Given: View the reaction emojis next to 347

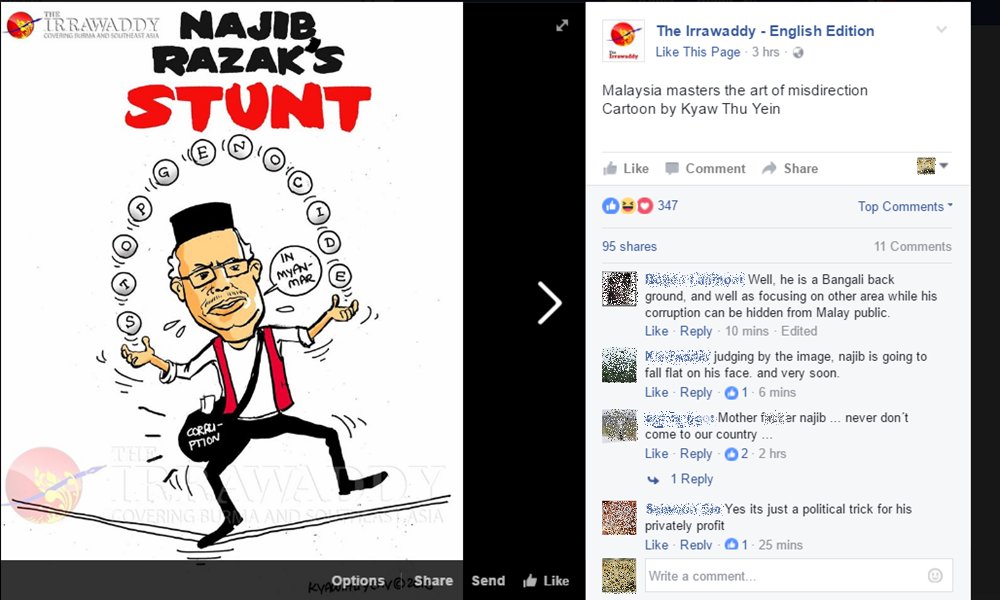Looking at the screenshot, I should point(628,205).
